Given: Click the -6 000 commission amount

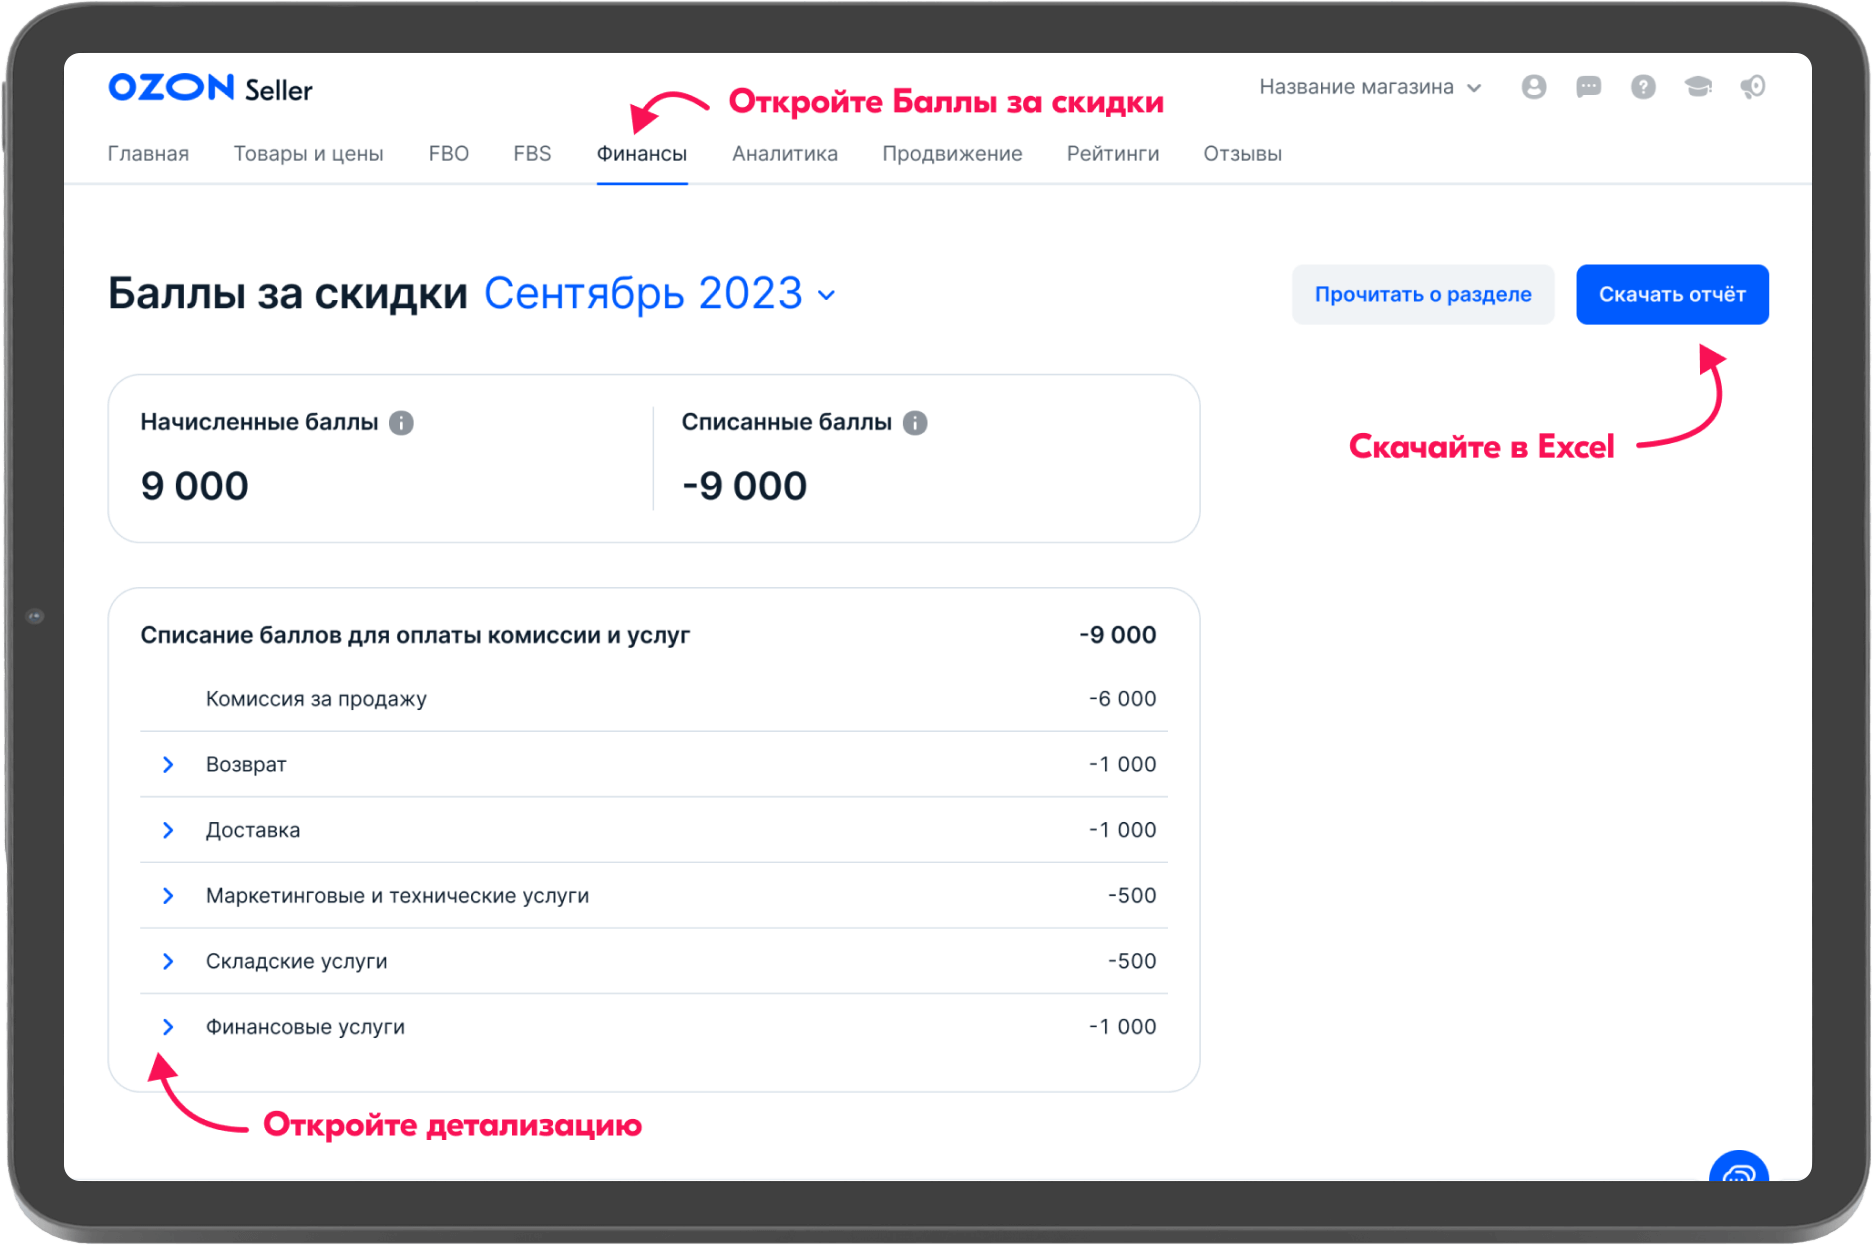Looking at the screenshot, I should coord(1122,699).
